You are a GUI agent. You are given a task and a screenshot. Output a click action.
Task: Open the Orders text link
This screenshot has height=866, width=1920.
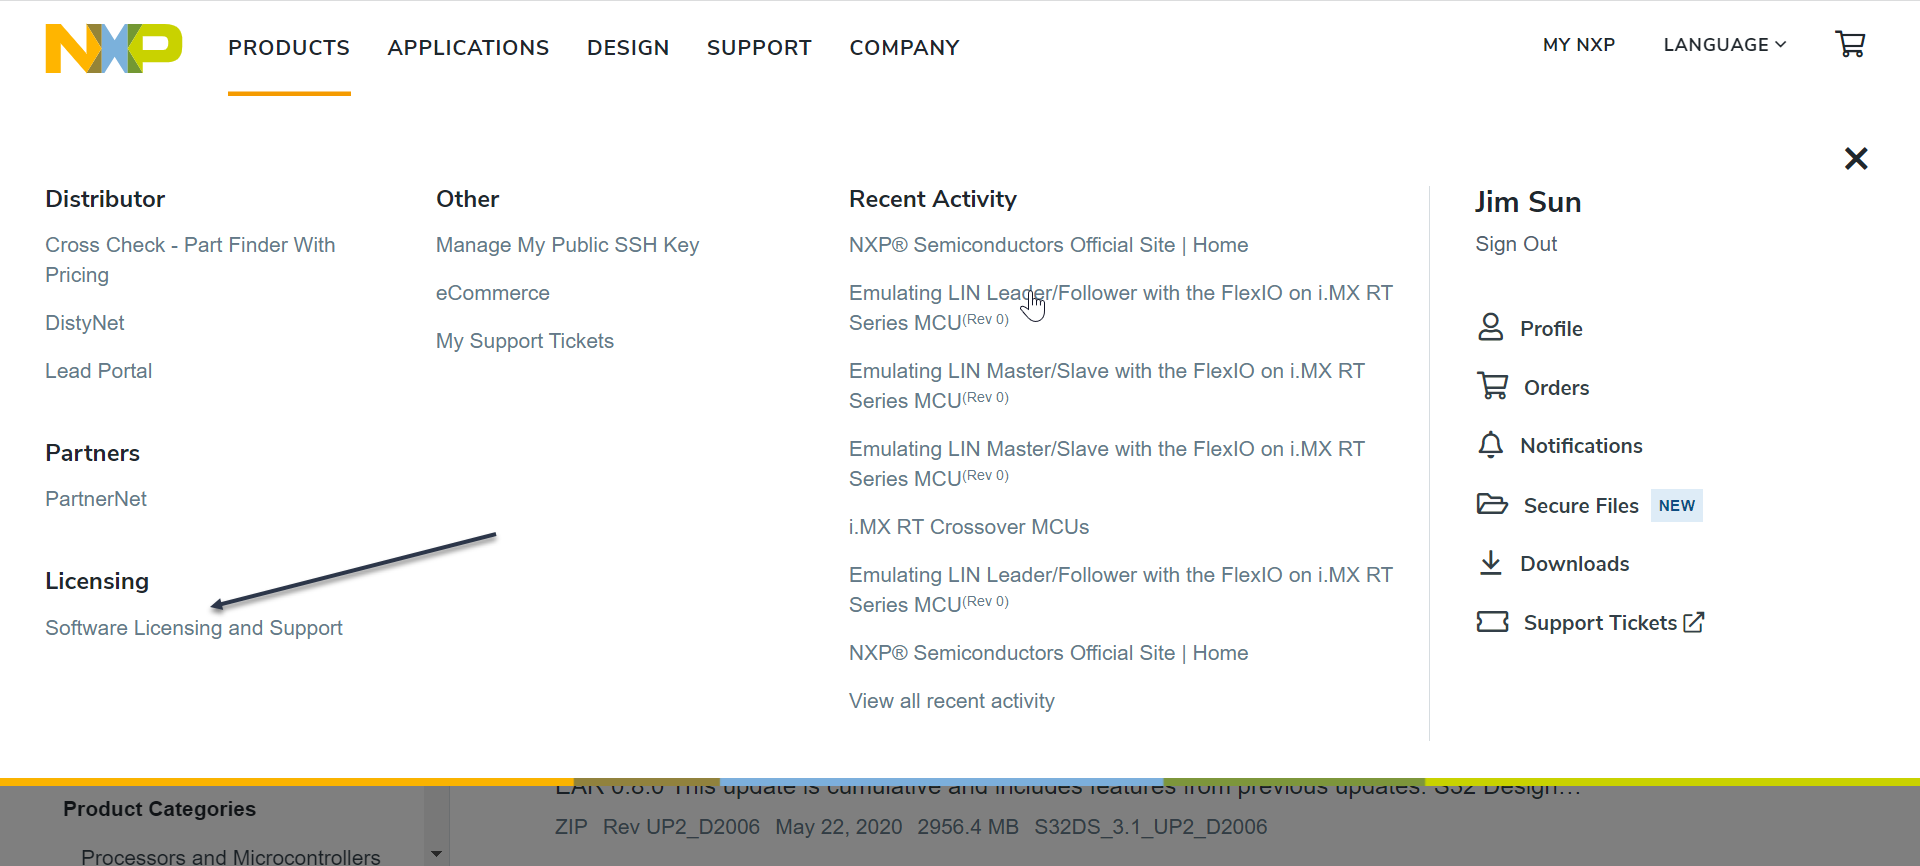tap(1556, 388)
